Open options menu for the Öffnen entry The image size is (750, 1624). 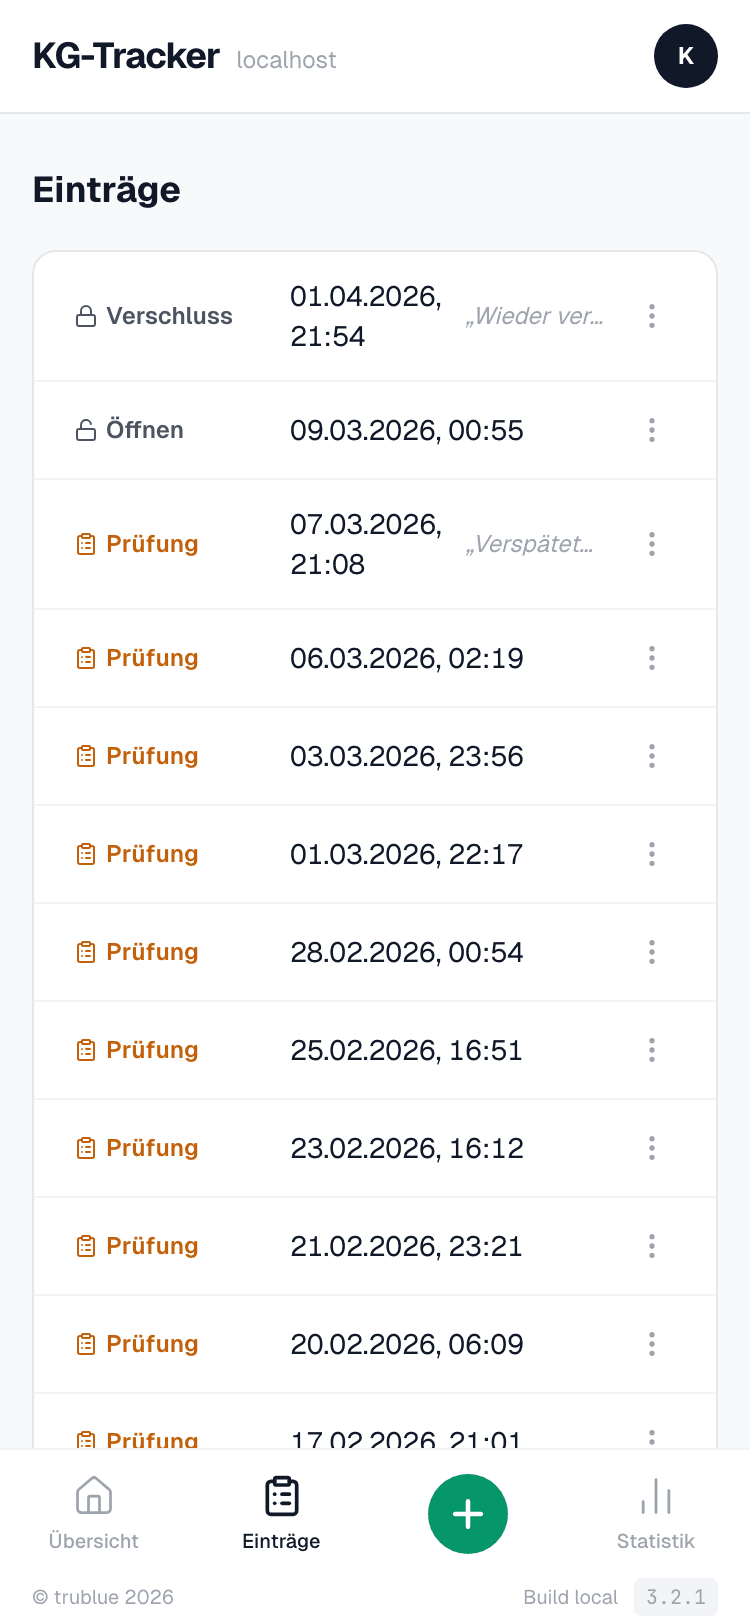point(652,430)
